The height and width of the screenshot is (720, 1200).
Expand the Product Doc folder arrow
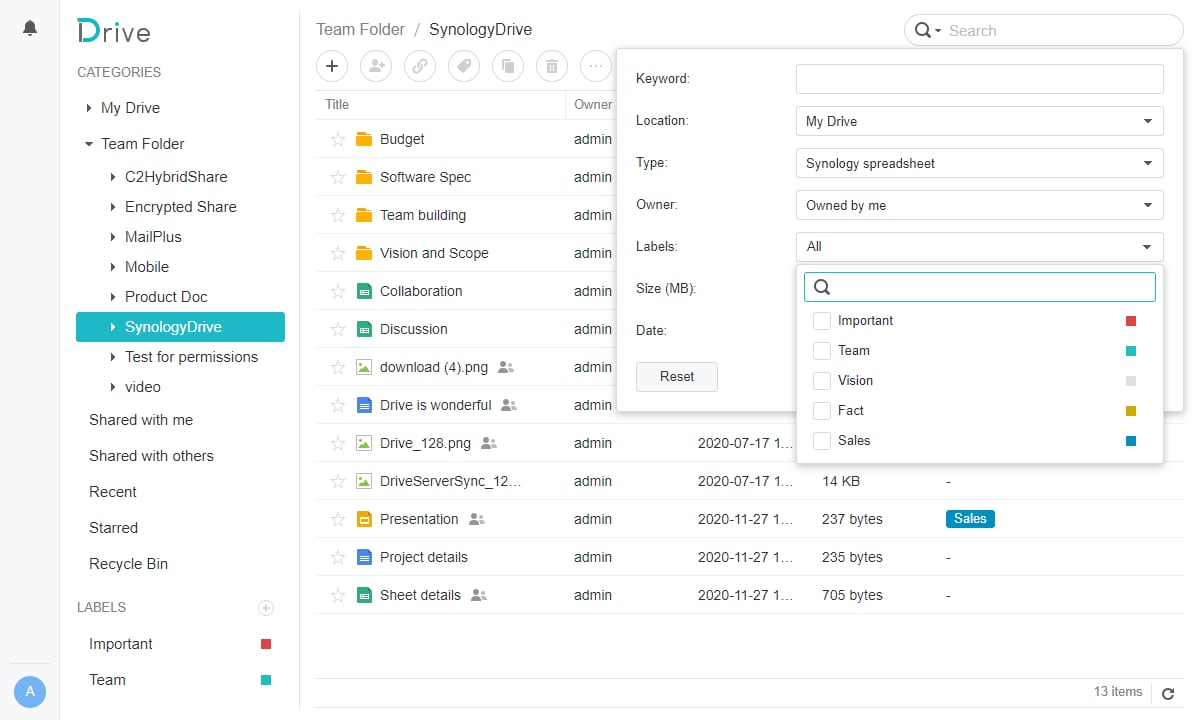[113, 297]
